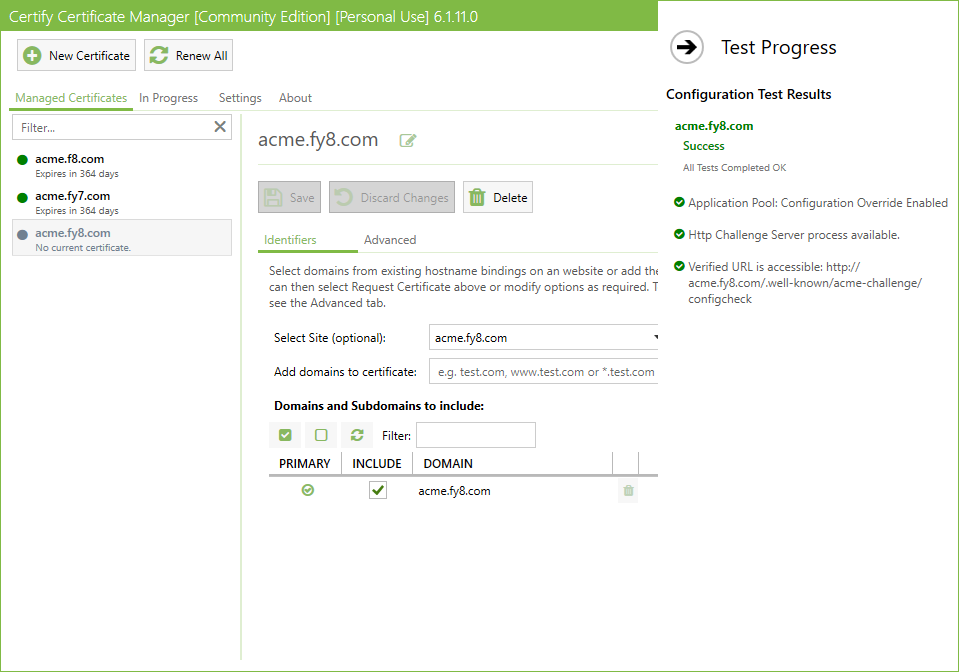The width and height of the screenshot is (959, 672).
Task: Open the Select Site dropdown
Action: 544,338
